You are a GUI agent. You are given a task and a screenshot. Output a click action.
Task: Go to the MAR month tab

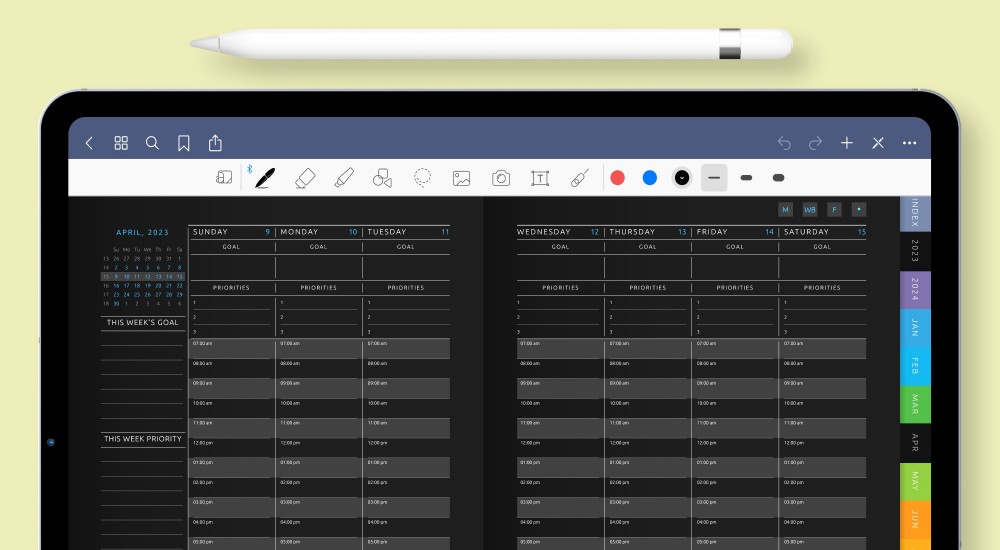coord(915,405)
